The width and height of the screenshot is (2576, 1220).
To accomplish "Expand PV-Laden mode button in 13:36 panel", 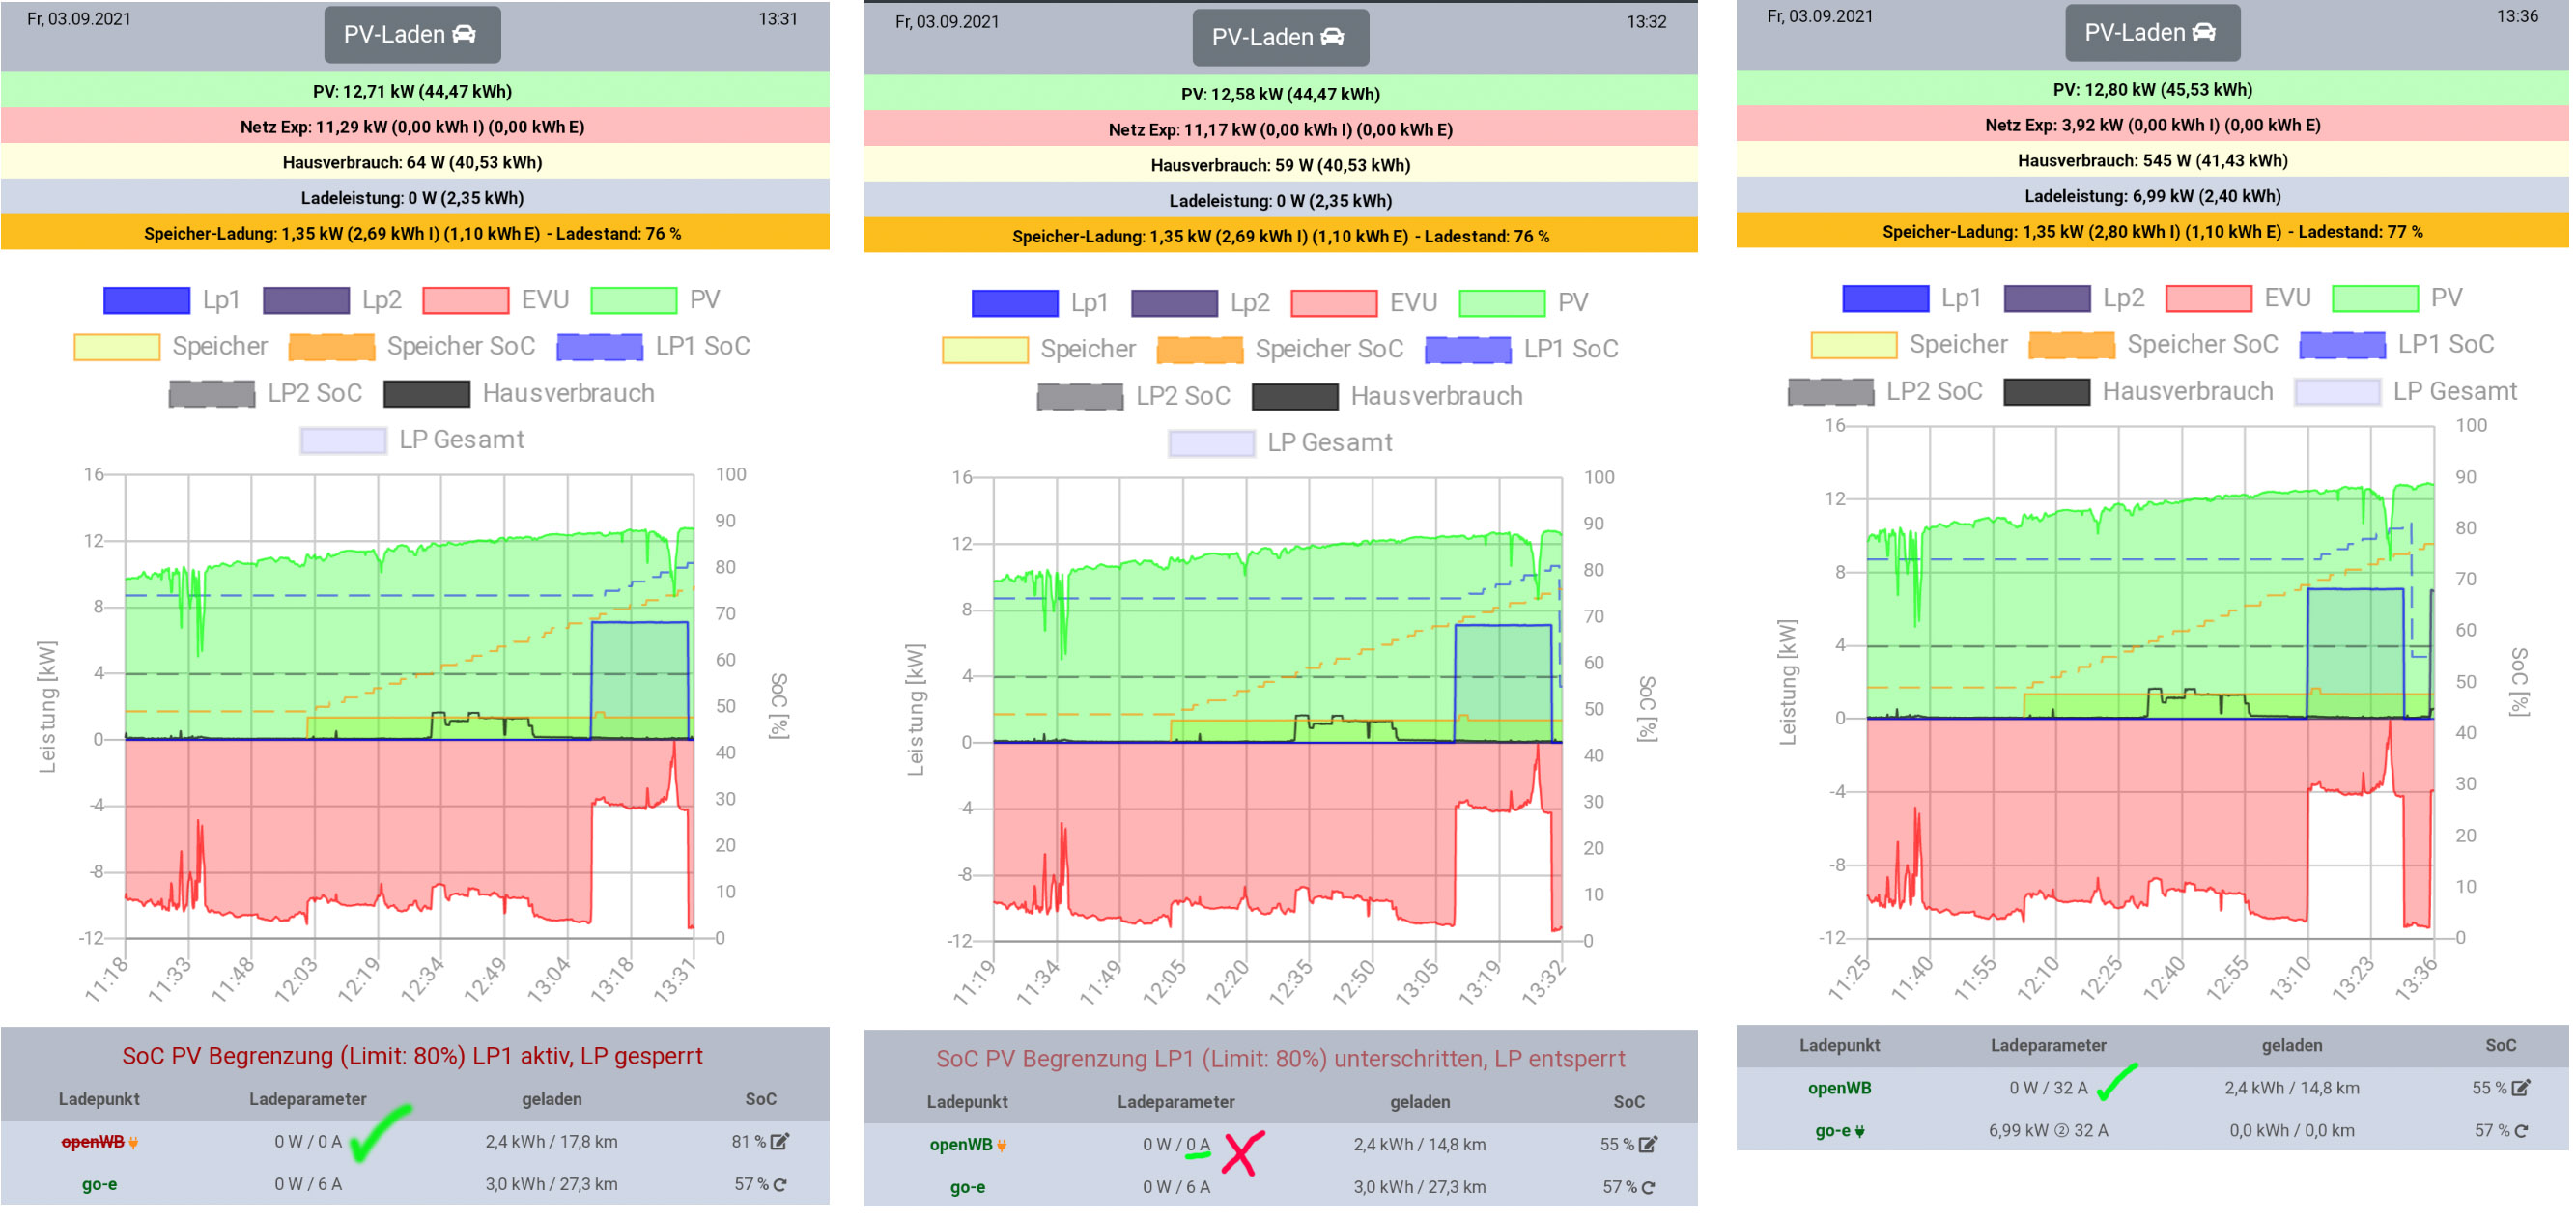I will 2152,33.
